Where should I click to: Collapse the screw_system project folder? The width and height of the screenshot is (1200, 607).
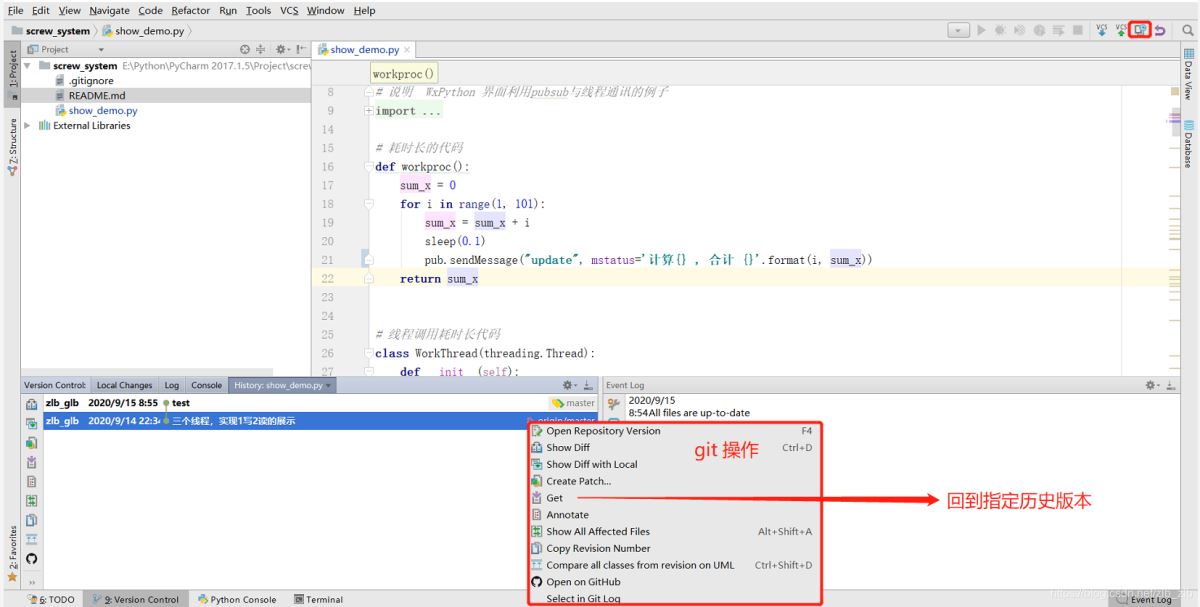(x=29, y=66)
